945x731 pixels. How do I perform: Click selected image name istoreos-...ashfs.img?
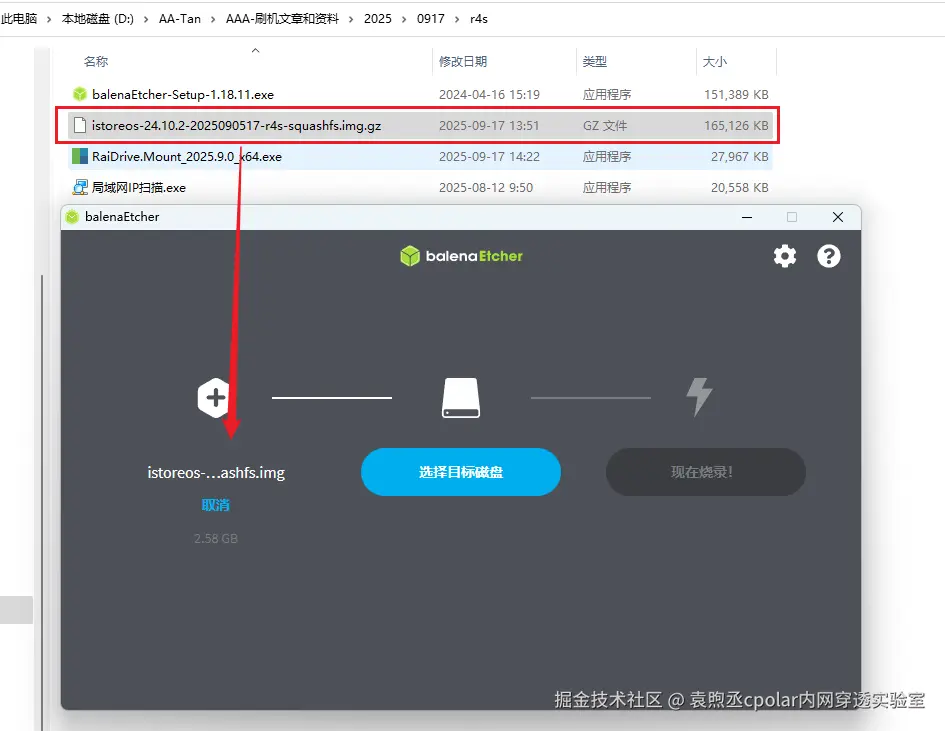click(216, 472)
